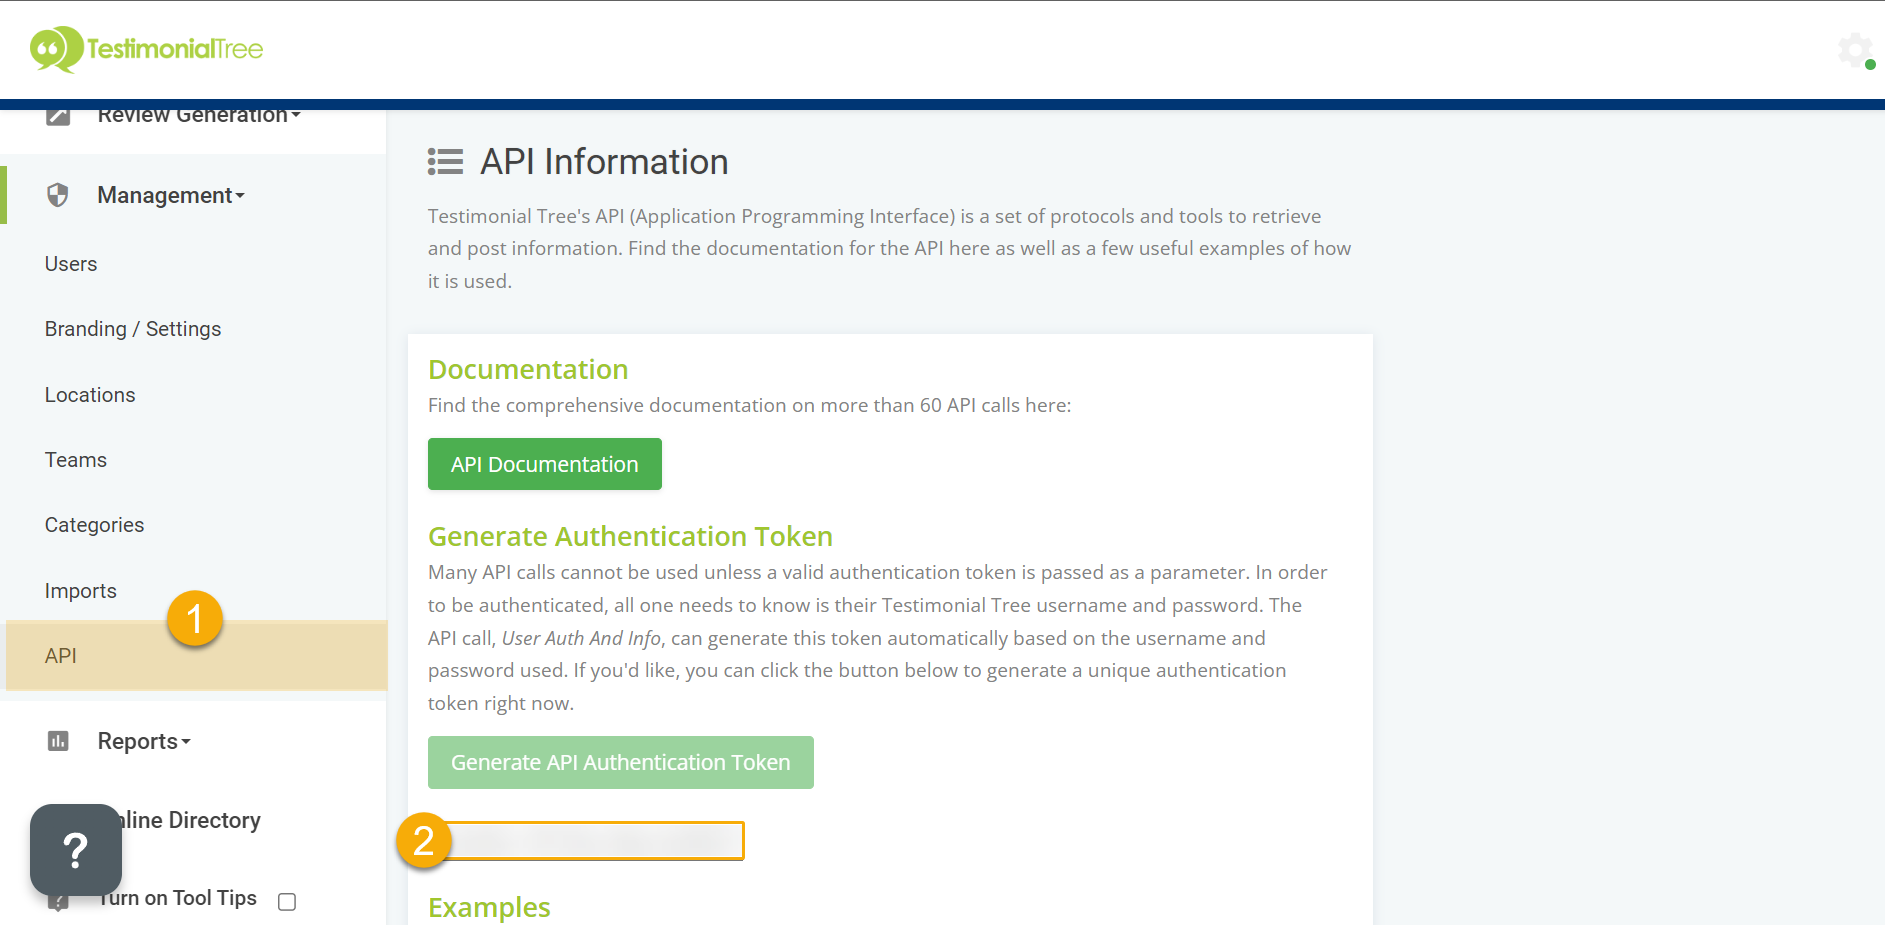Click the TestimonialTree logo
This screenshot has width=1885, height=925.
coord(146,48)
